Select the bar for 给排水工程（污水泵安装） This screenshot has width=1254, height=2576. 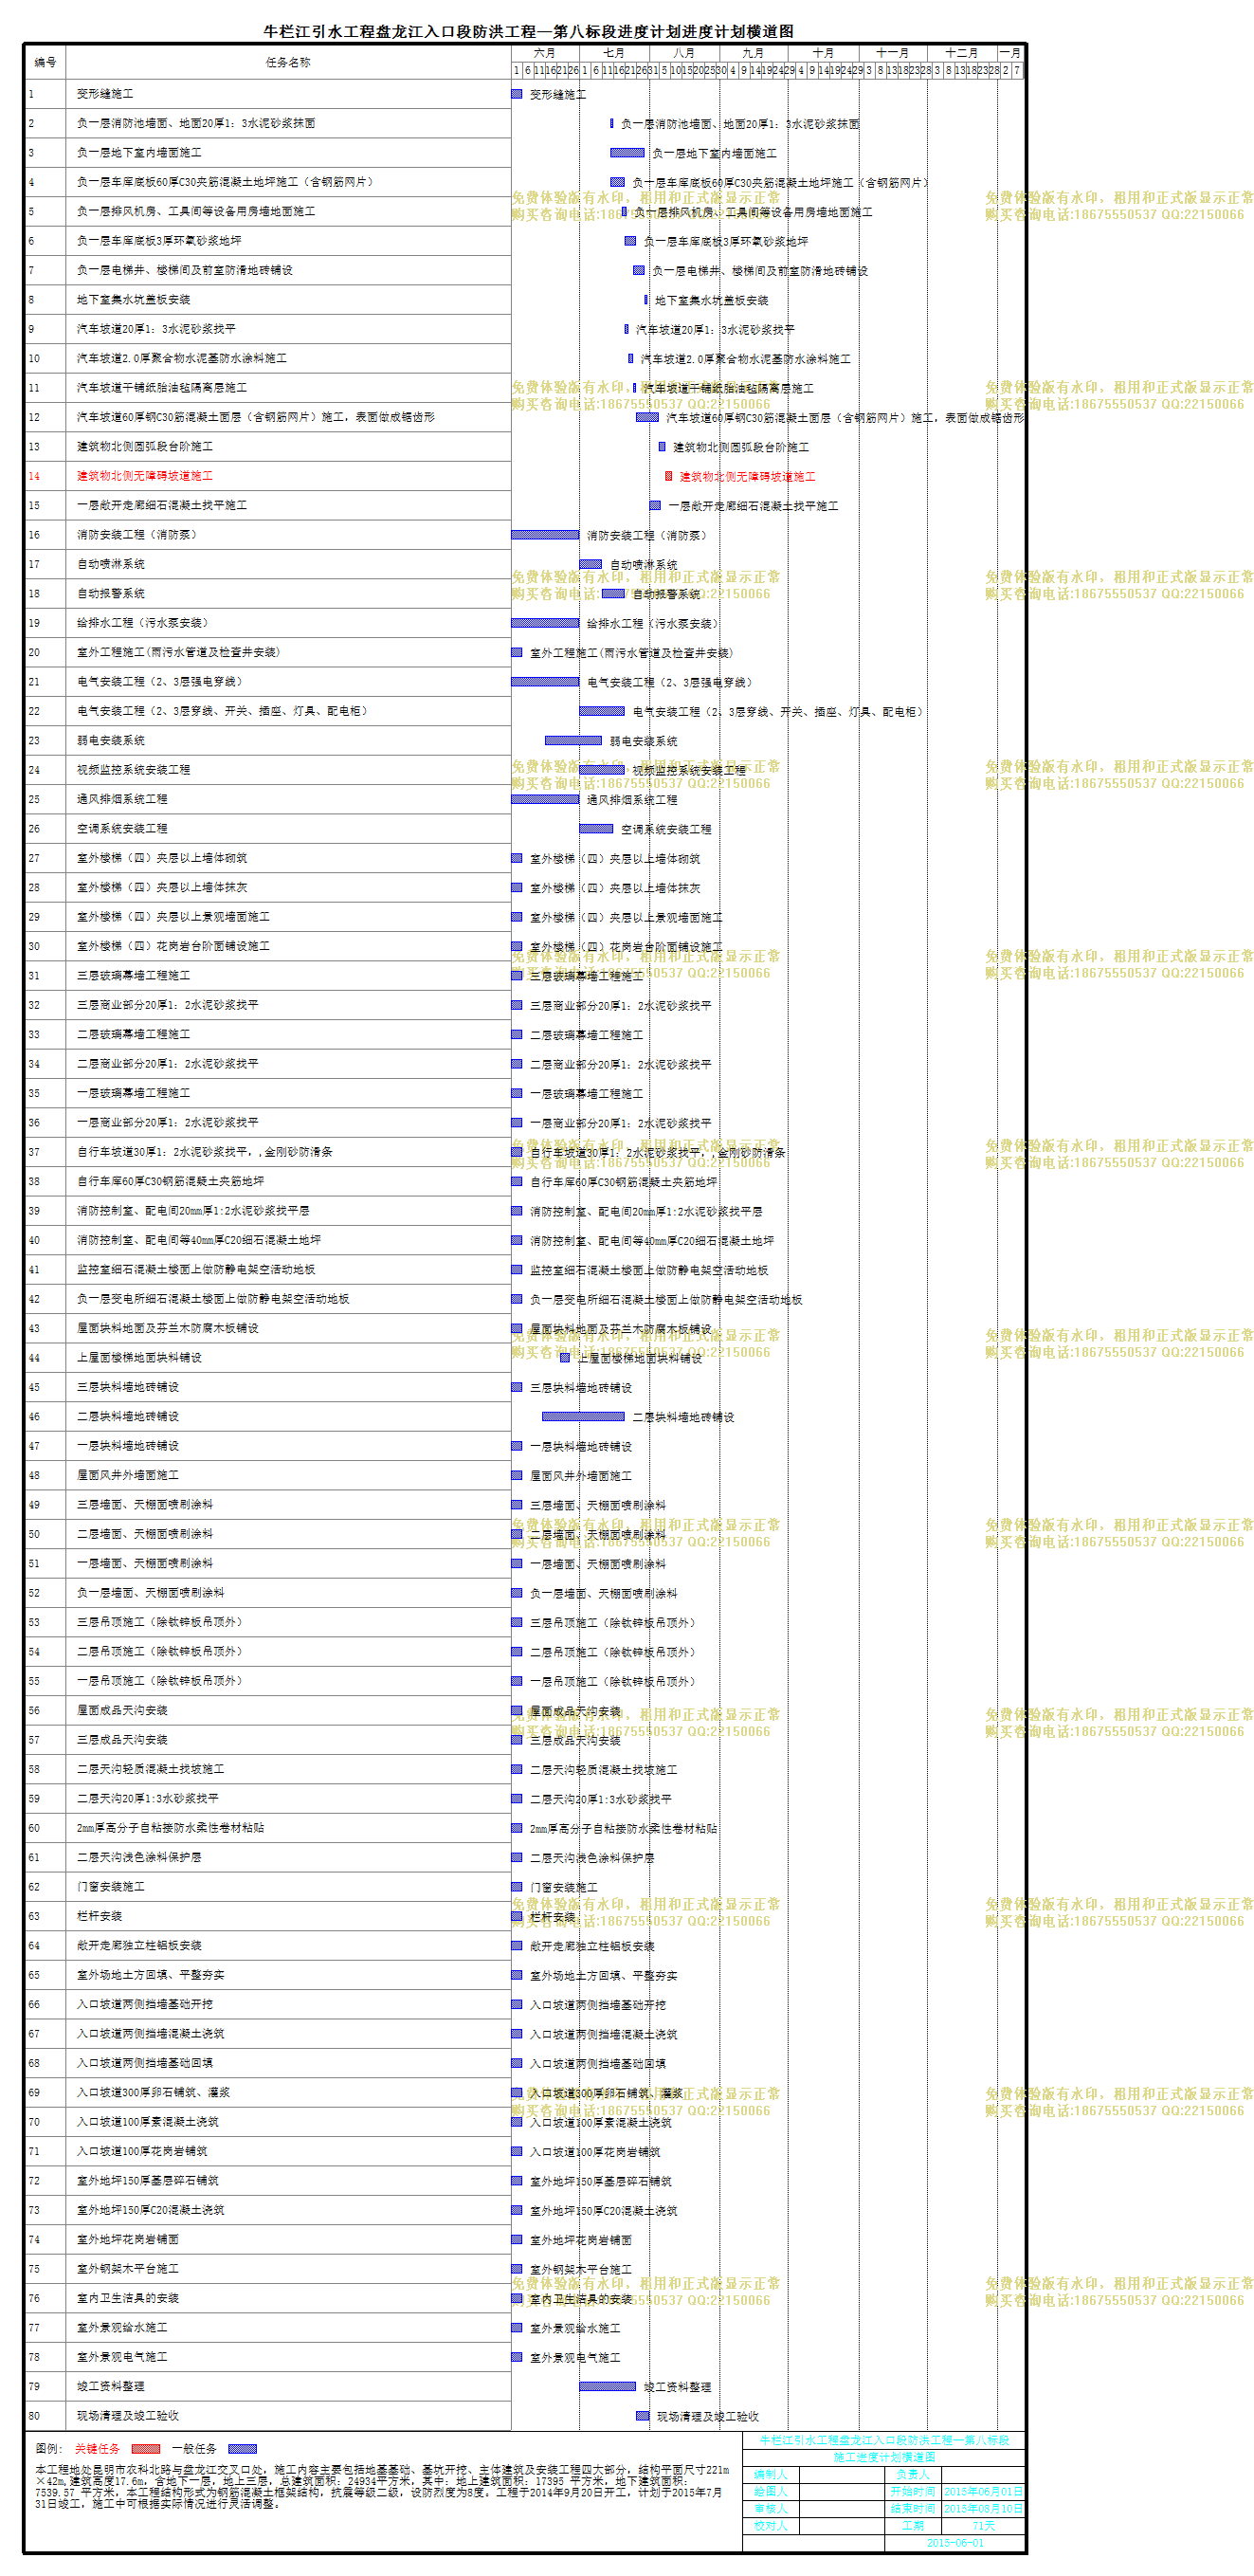[x=545, y=622]
